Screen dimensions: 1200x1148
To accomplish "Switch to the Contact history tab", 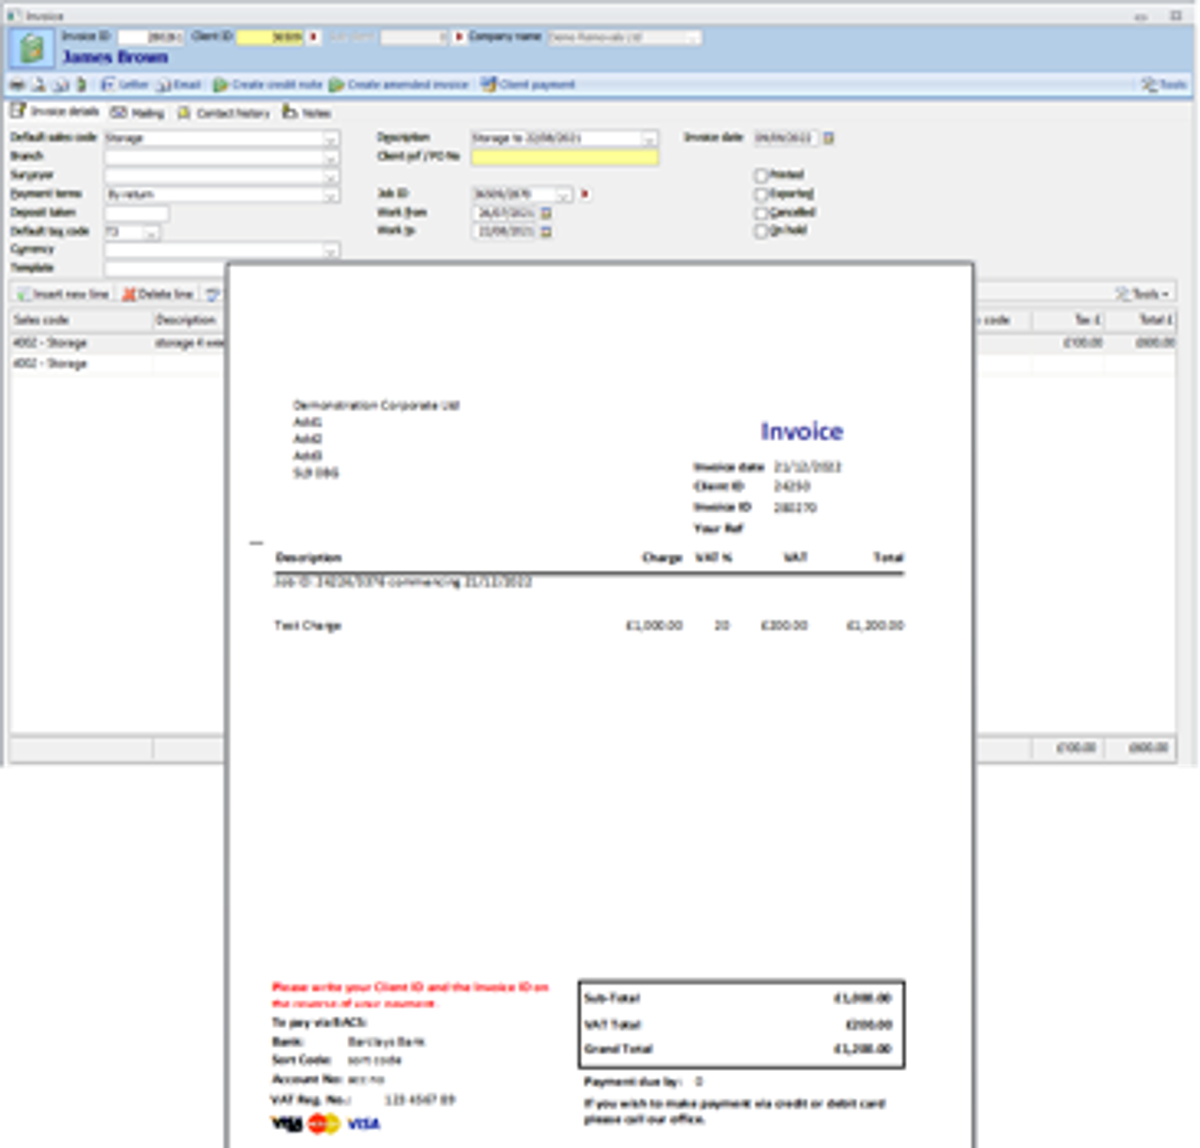I will 223,113.
